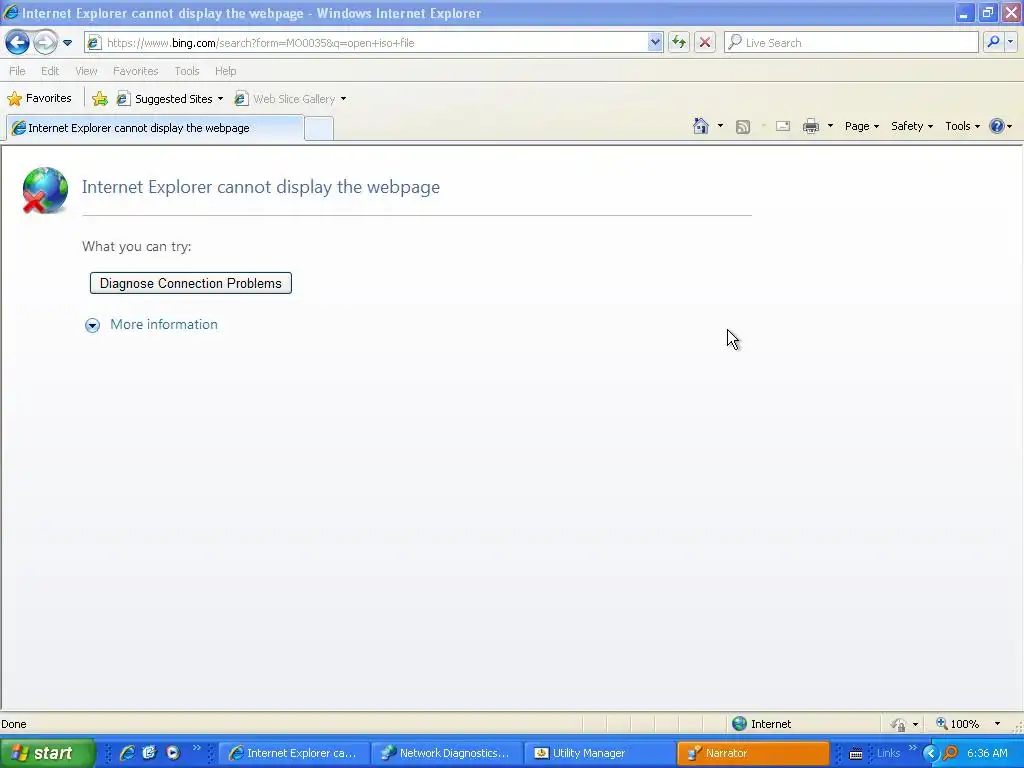This screenshot has height=768, width=1024.
Task: Click the 100% zoom level button
Action: (958, 724)
